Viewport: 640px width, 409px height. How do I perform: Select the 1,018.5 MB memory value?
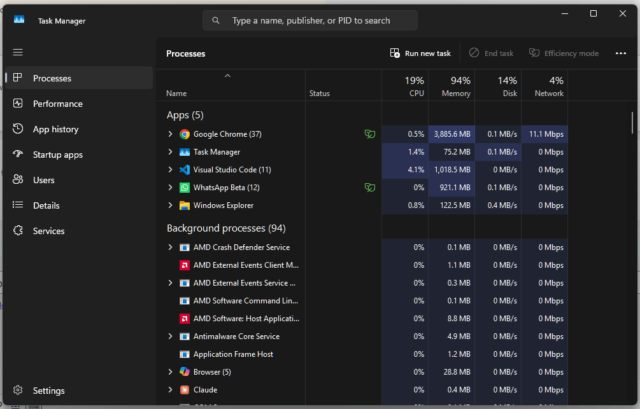(451, 169)
